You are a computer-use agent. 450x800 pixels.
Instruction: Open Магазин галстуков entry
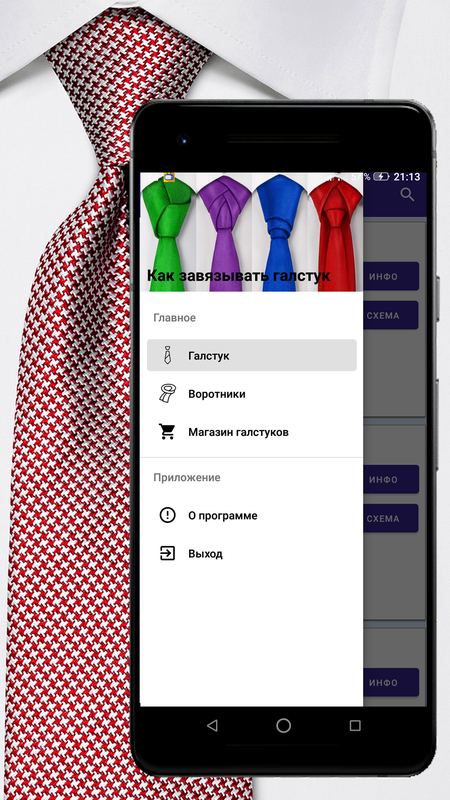pyautogui.click(x=252, y=432)
